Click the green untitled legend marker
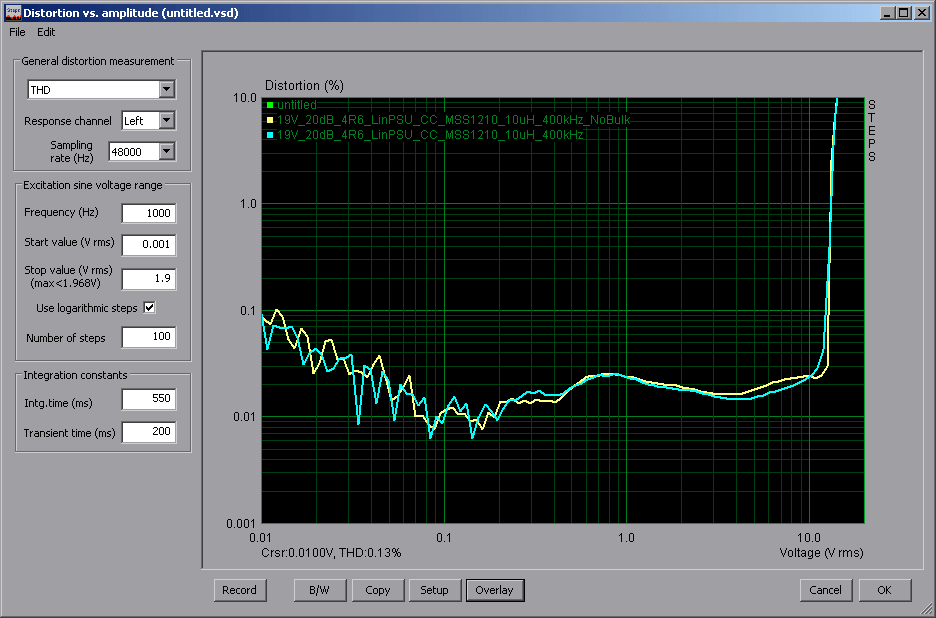Screen dimensions: 936x618 tap(269, 105)
